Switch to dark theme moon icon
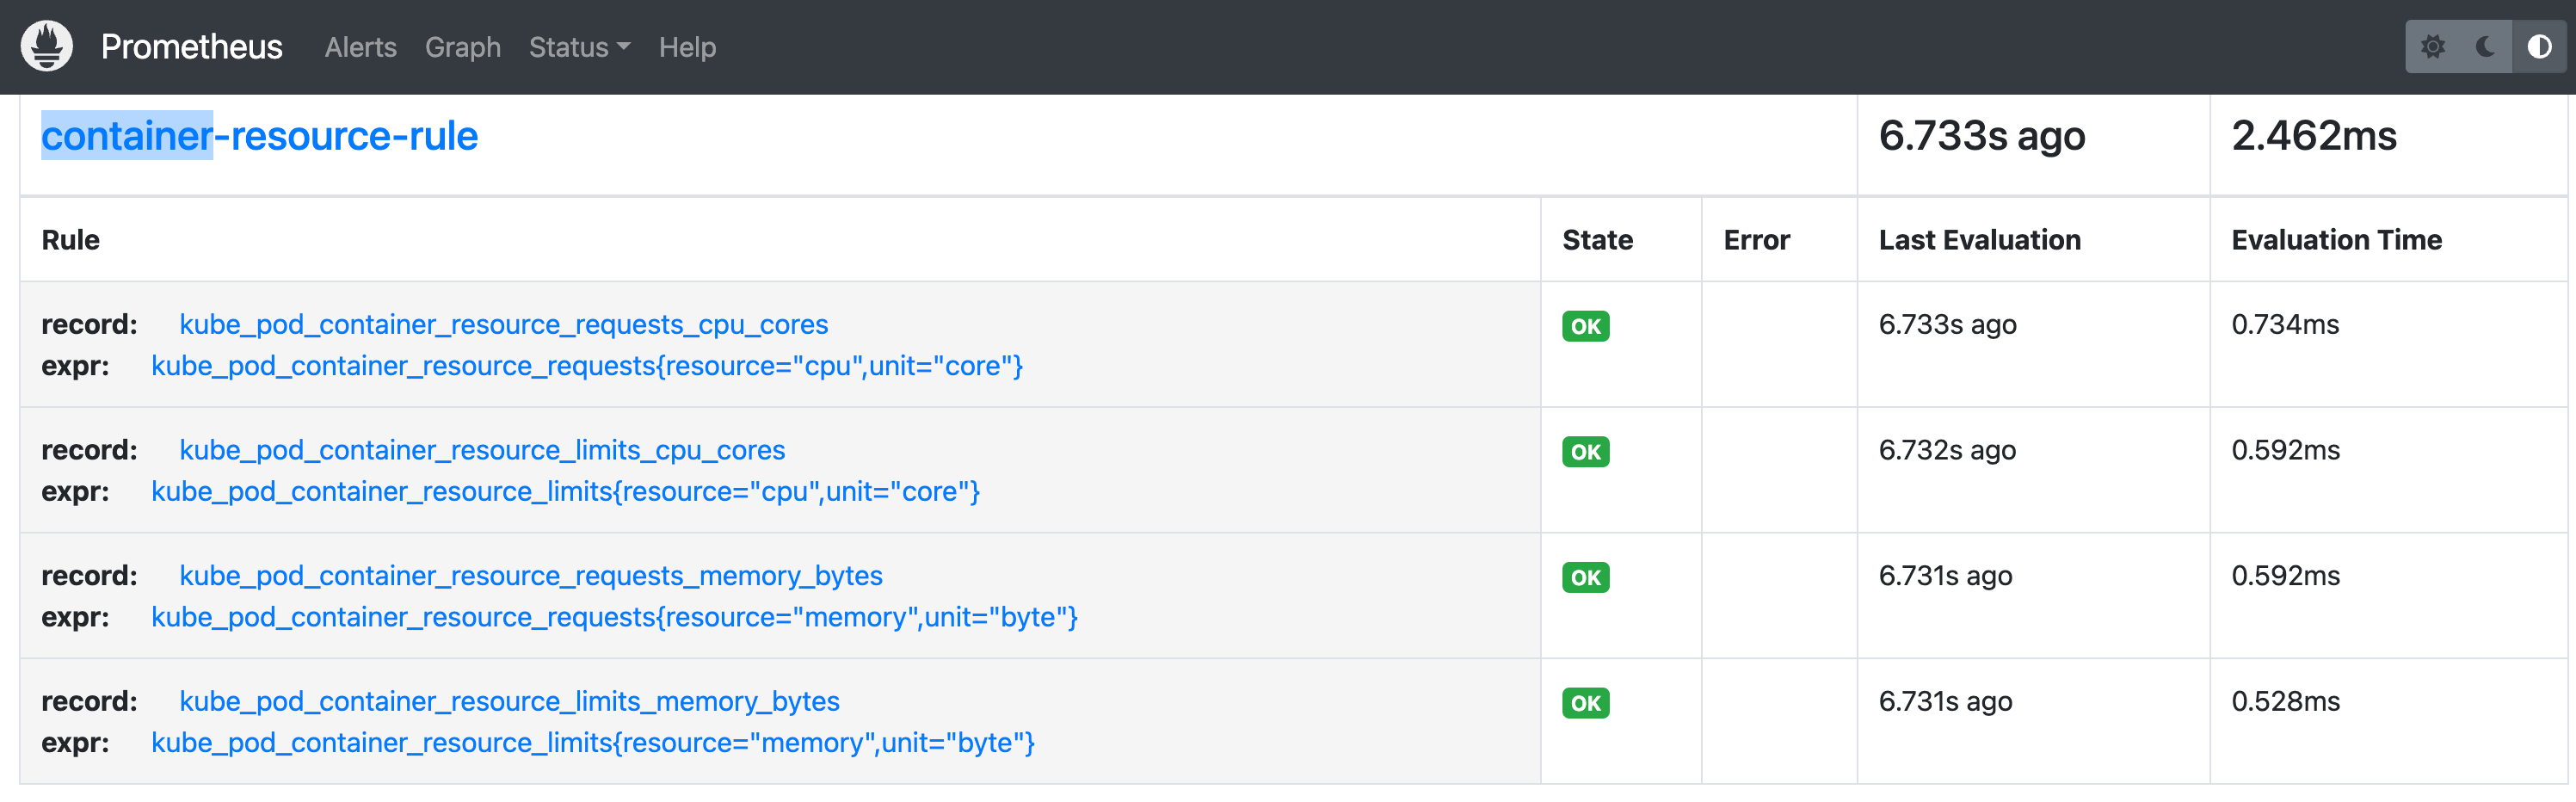This screenshot has height=802, width=2576. (x=2485, y=47)
